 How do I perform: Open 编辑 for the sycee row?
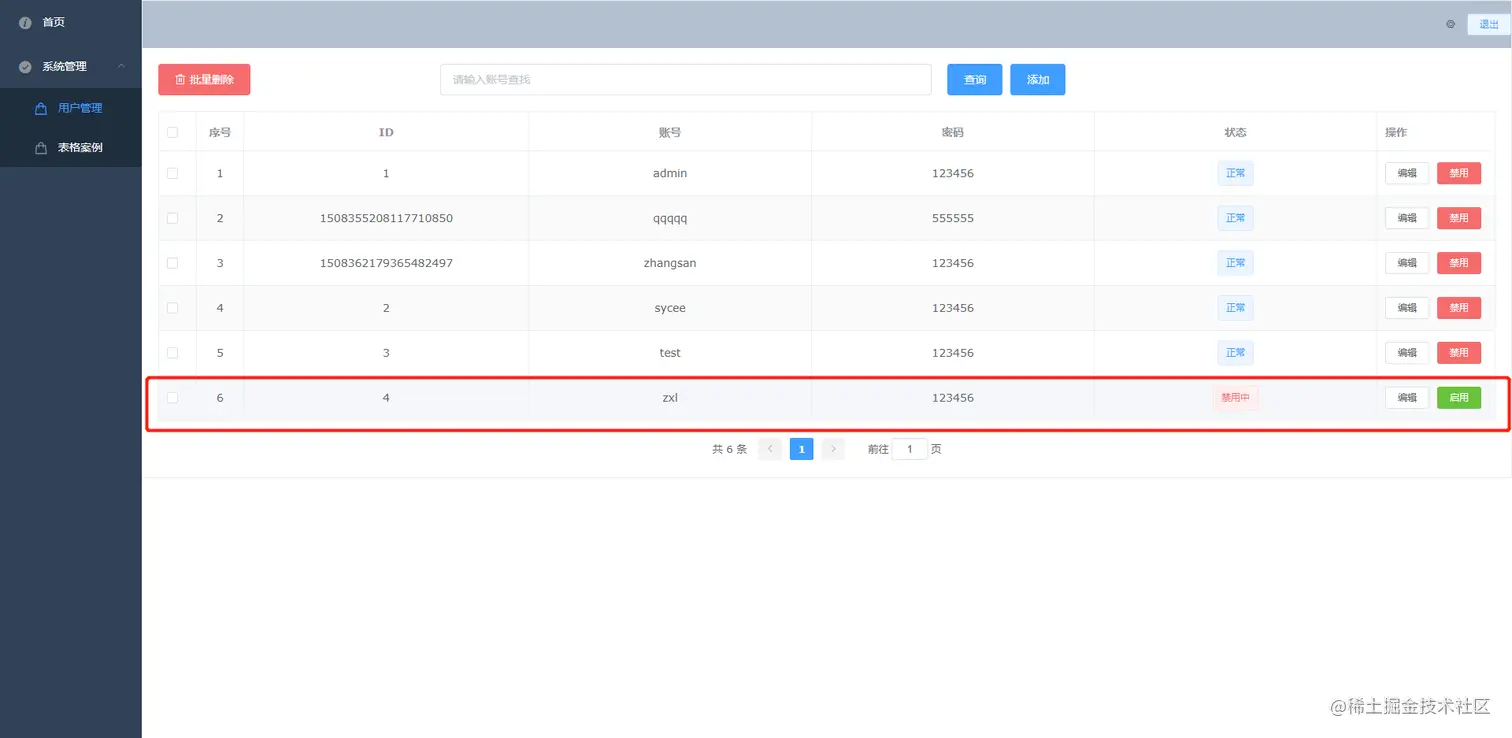[x=1407, y=308]
